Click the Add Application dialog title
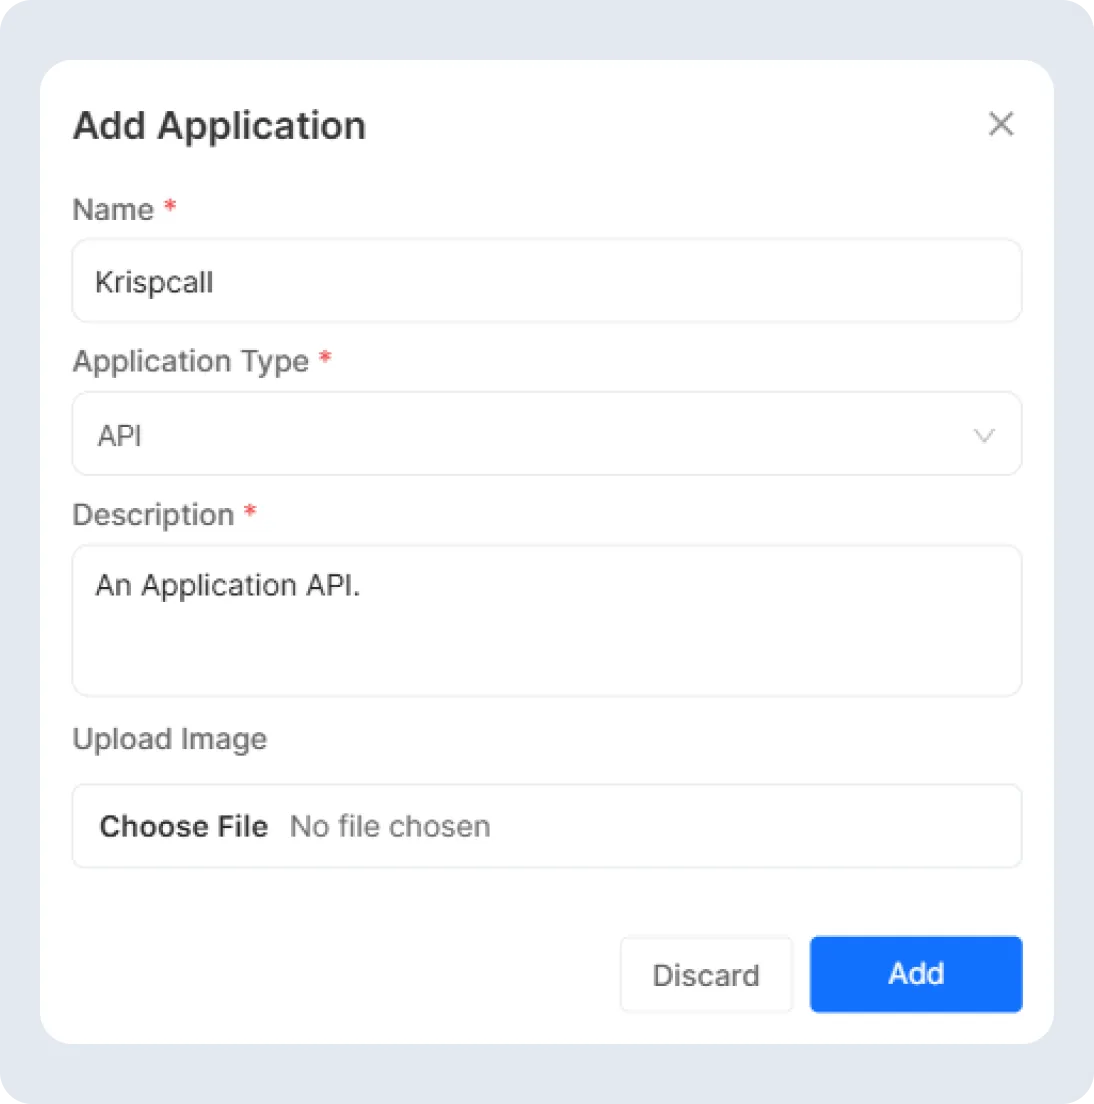This screenshot has width=1094, height=1104. [219, 126]
